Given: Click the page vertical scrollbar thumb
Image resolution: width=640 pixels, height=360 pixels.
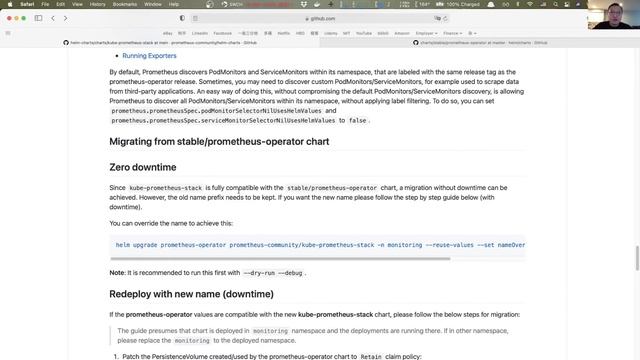Looking at the screenshot, I should 637,258.
